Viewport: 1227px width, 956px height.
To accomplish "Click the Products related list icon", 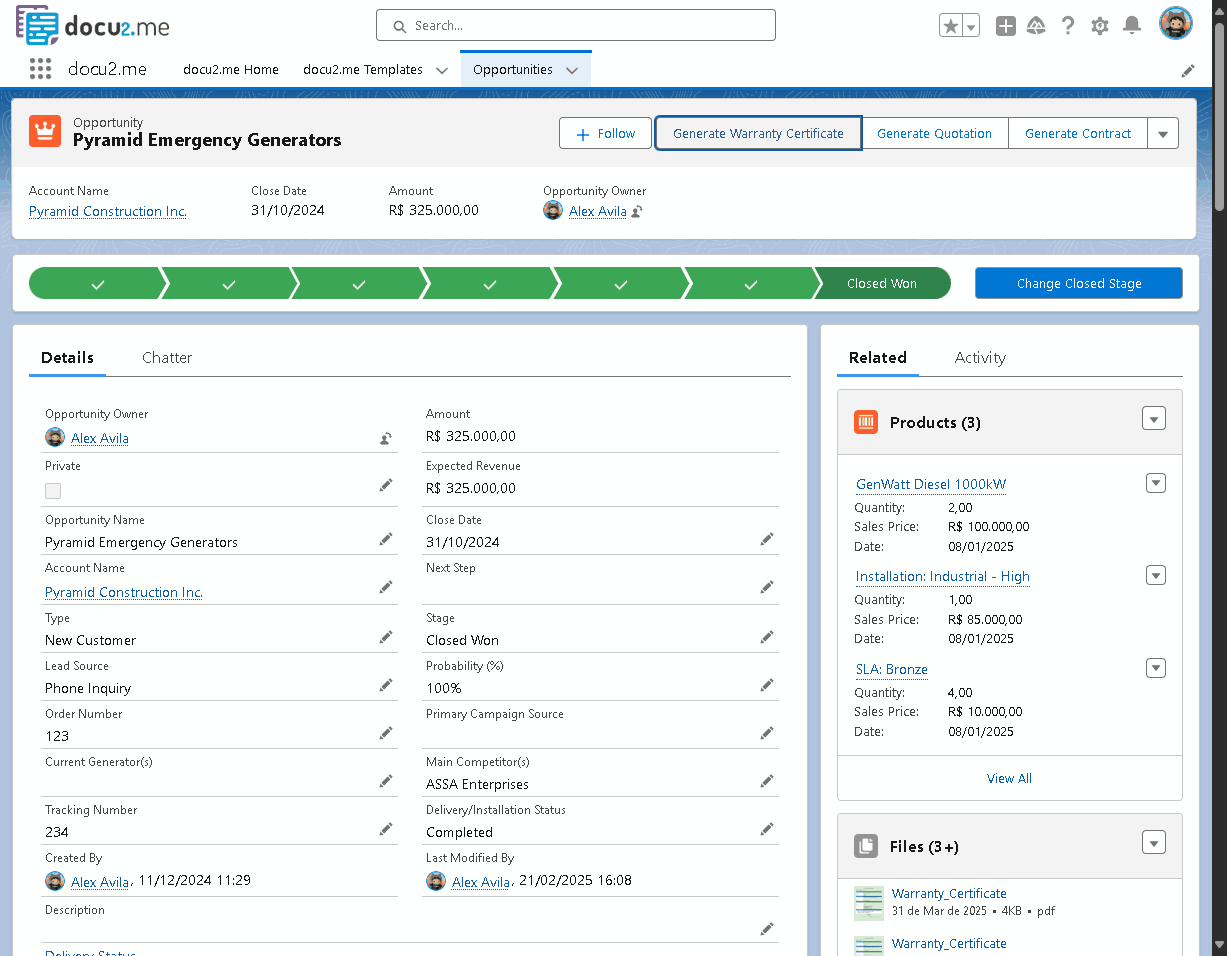I will pyautogui.click(x=866, y=422).
